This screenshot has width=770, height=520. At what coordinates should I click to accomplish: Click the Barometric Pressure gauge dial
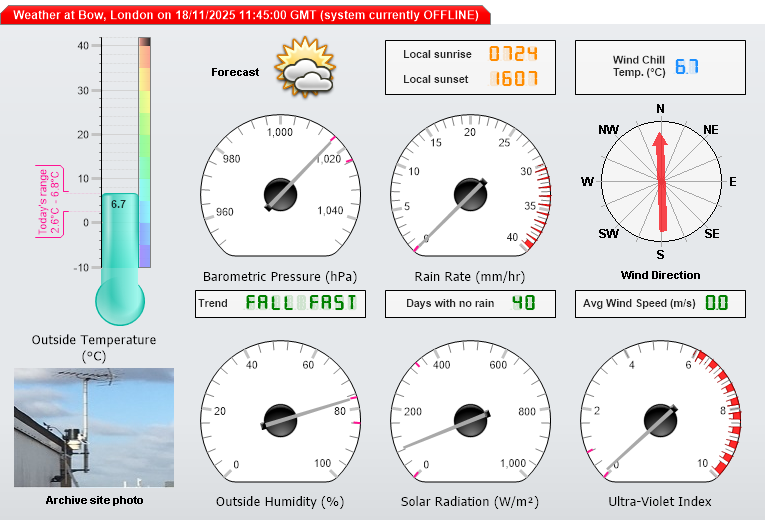[280, 190]
